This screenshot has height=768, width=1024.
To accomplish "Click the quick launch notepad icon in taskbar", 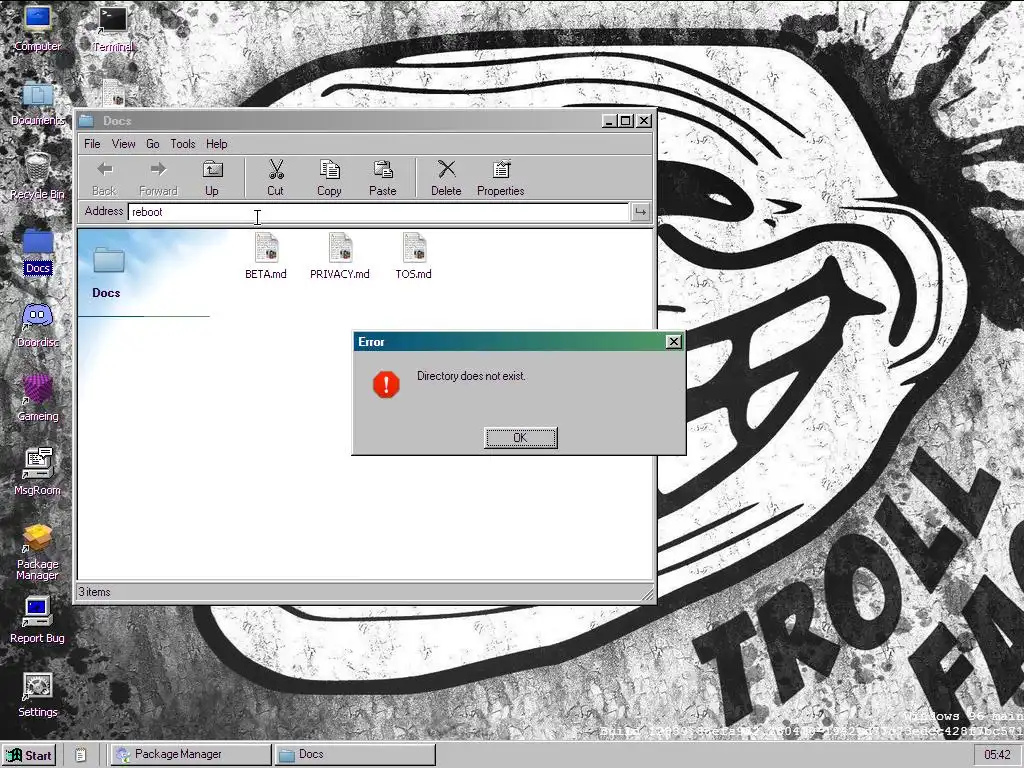I will (80, 755).
